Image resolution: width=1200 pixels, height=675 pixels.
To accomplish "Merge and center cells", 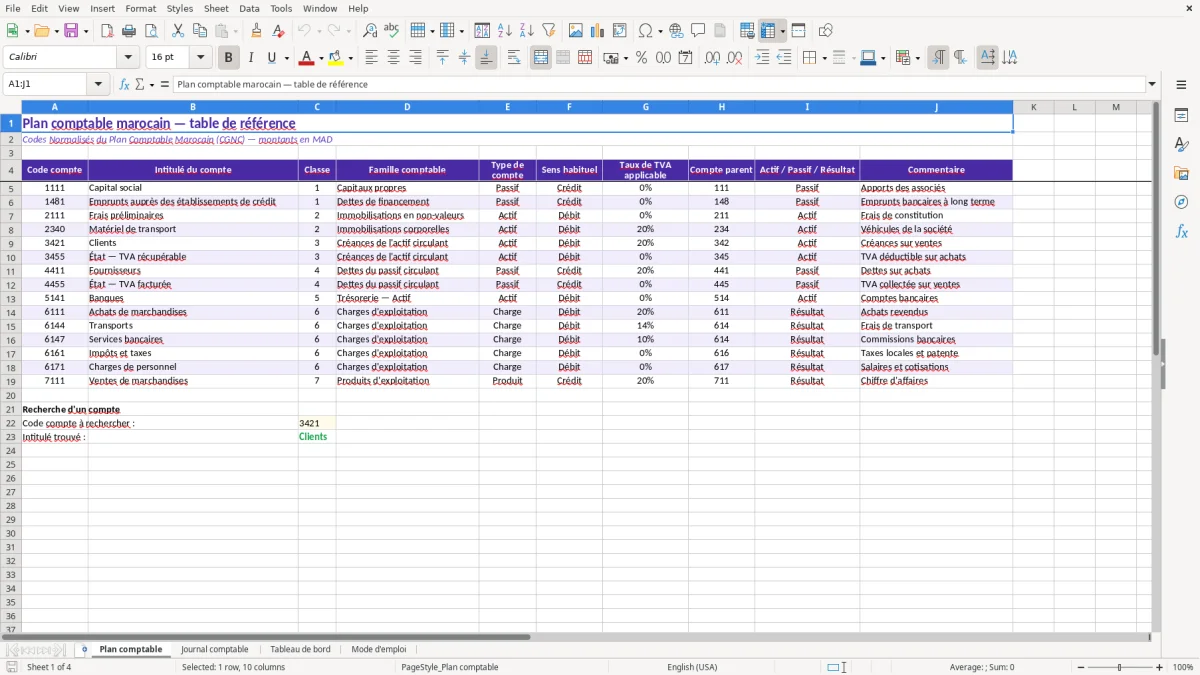I will pyautogui.click(x=541, y=58).
